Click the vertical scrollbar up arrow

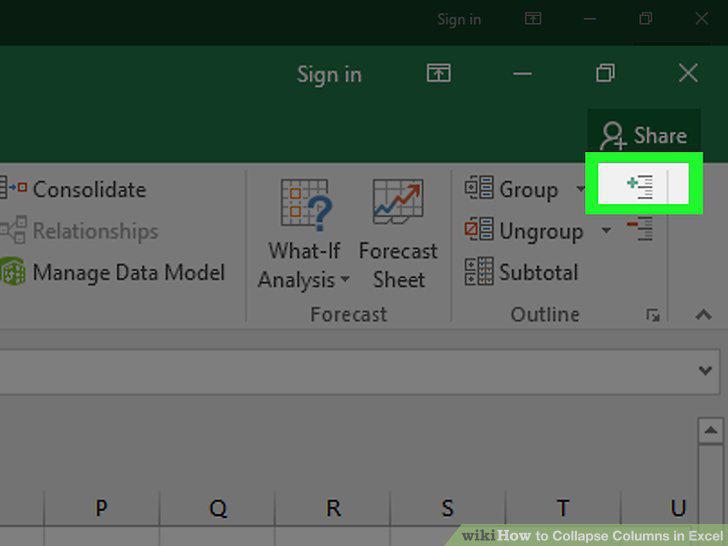pyautogui.click(x=710, y=430)
